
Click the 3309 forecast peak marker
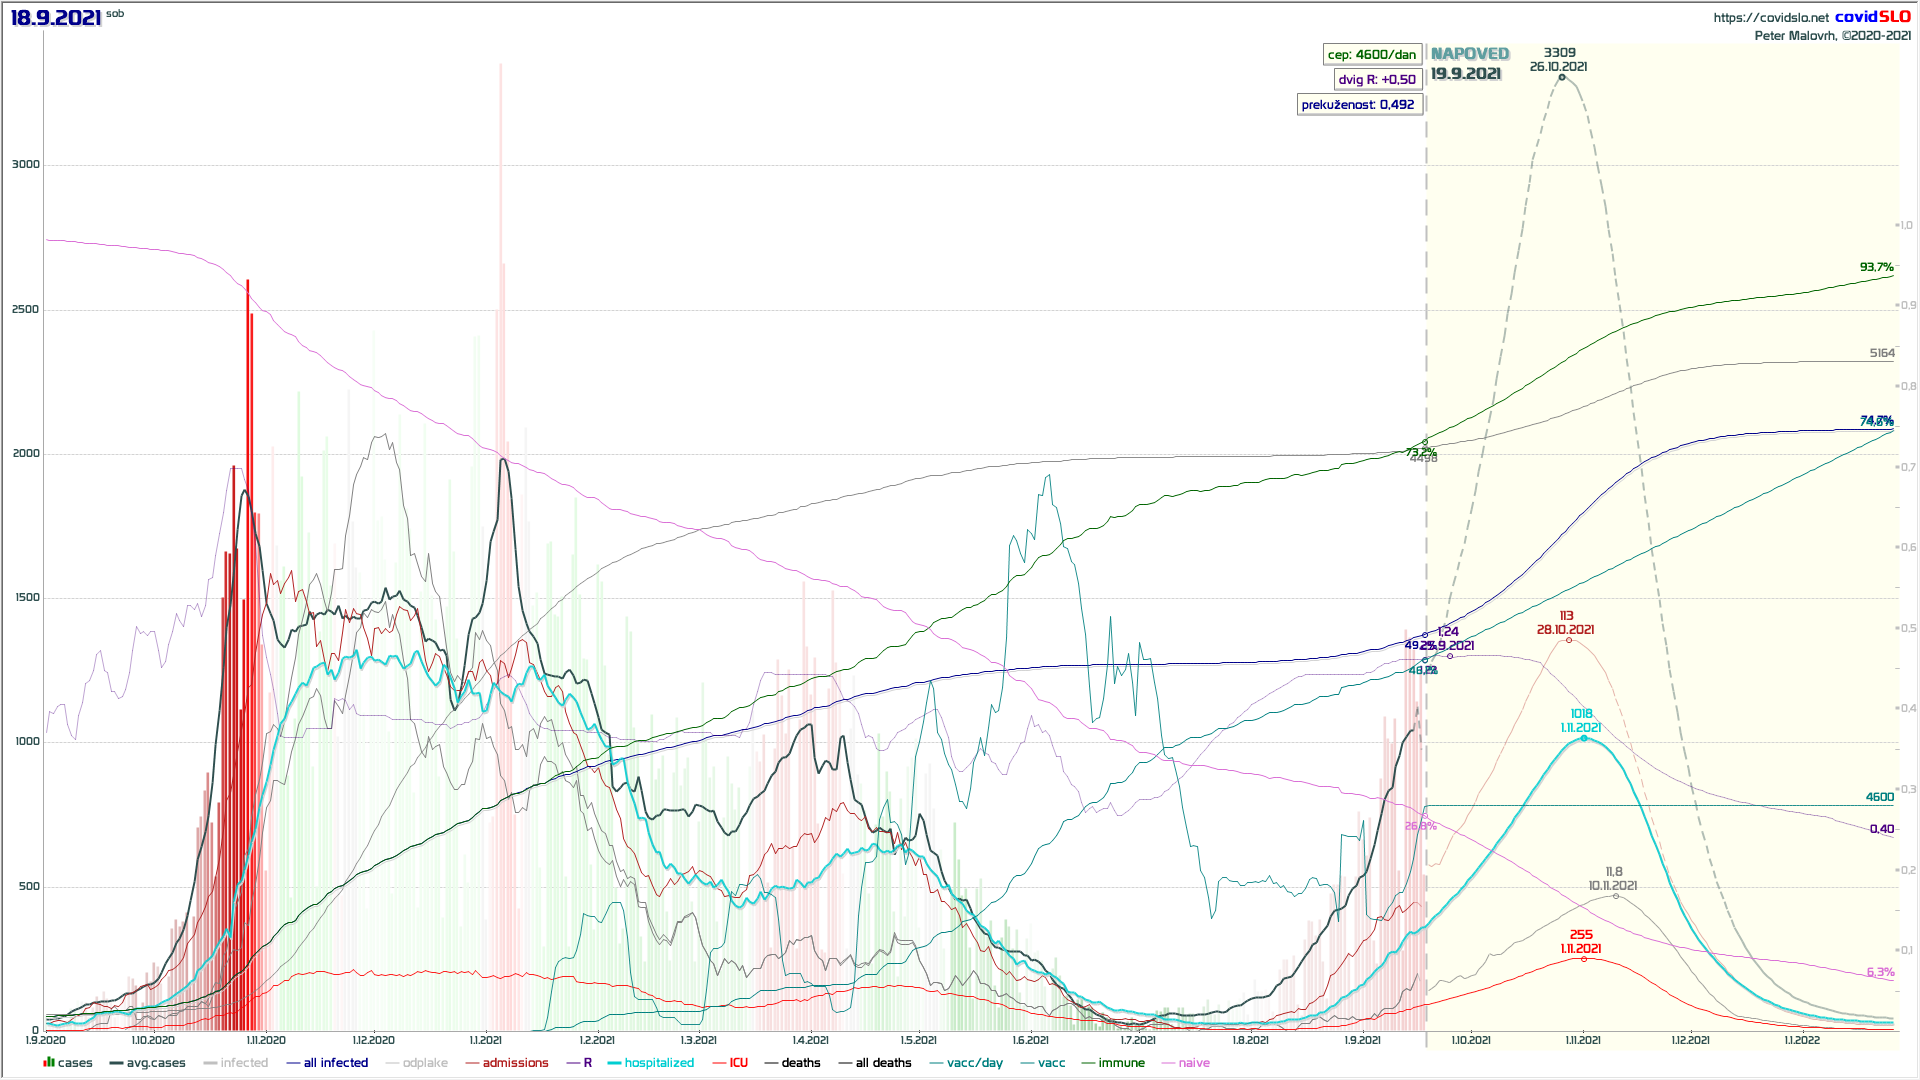1562,77
